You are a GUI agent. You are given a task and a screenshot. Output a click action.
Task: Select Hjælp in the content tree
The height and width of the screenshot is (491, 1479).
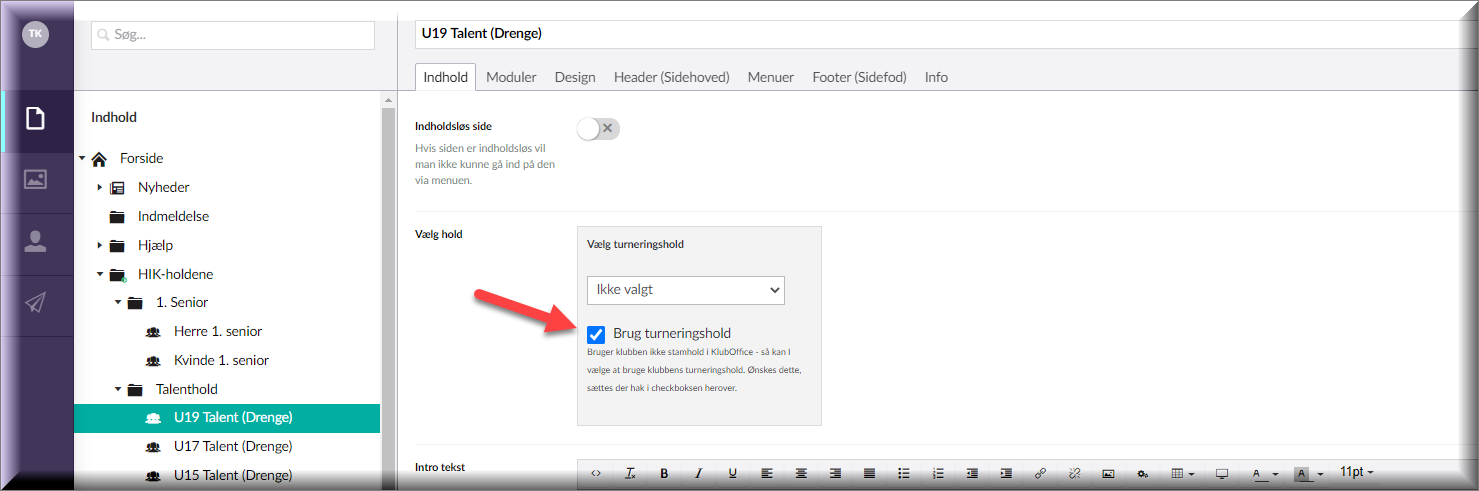[155, 245]
